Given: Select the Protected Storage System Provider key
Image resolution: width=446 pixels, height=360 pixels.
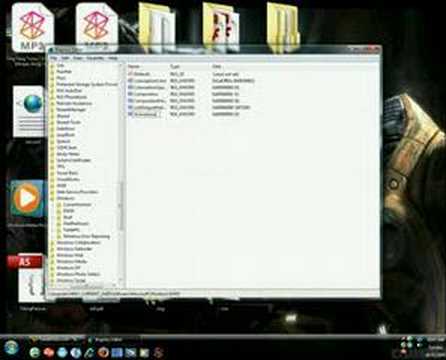Looking at the screenshot, I should [x=87, y=84].
